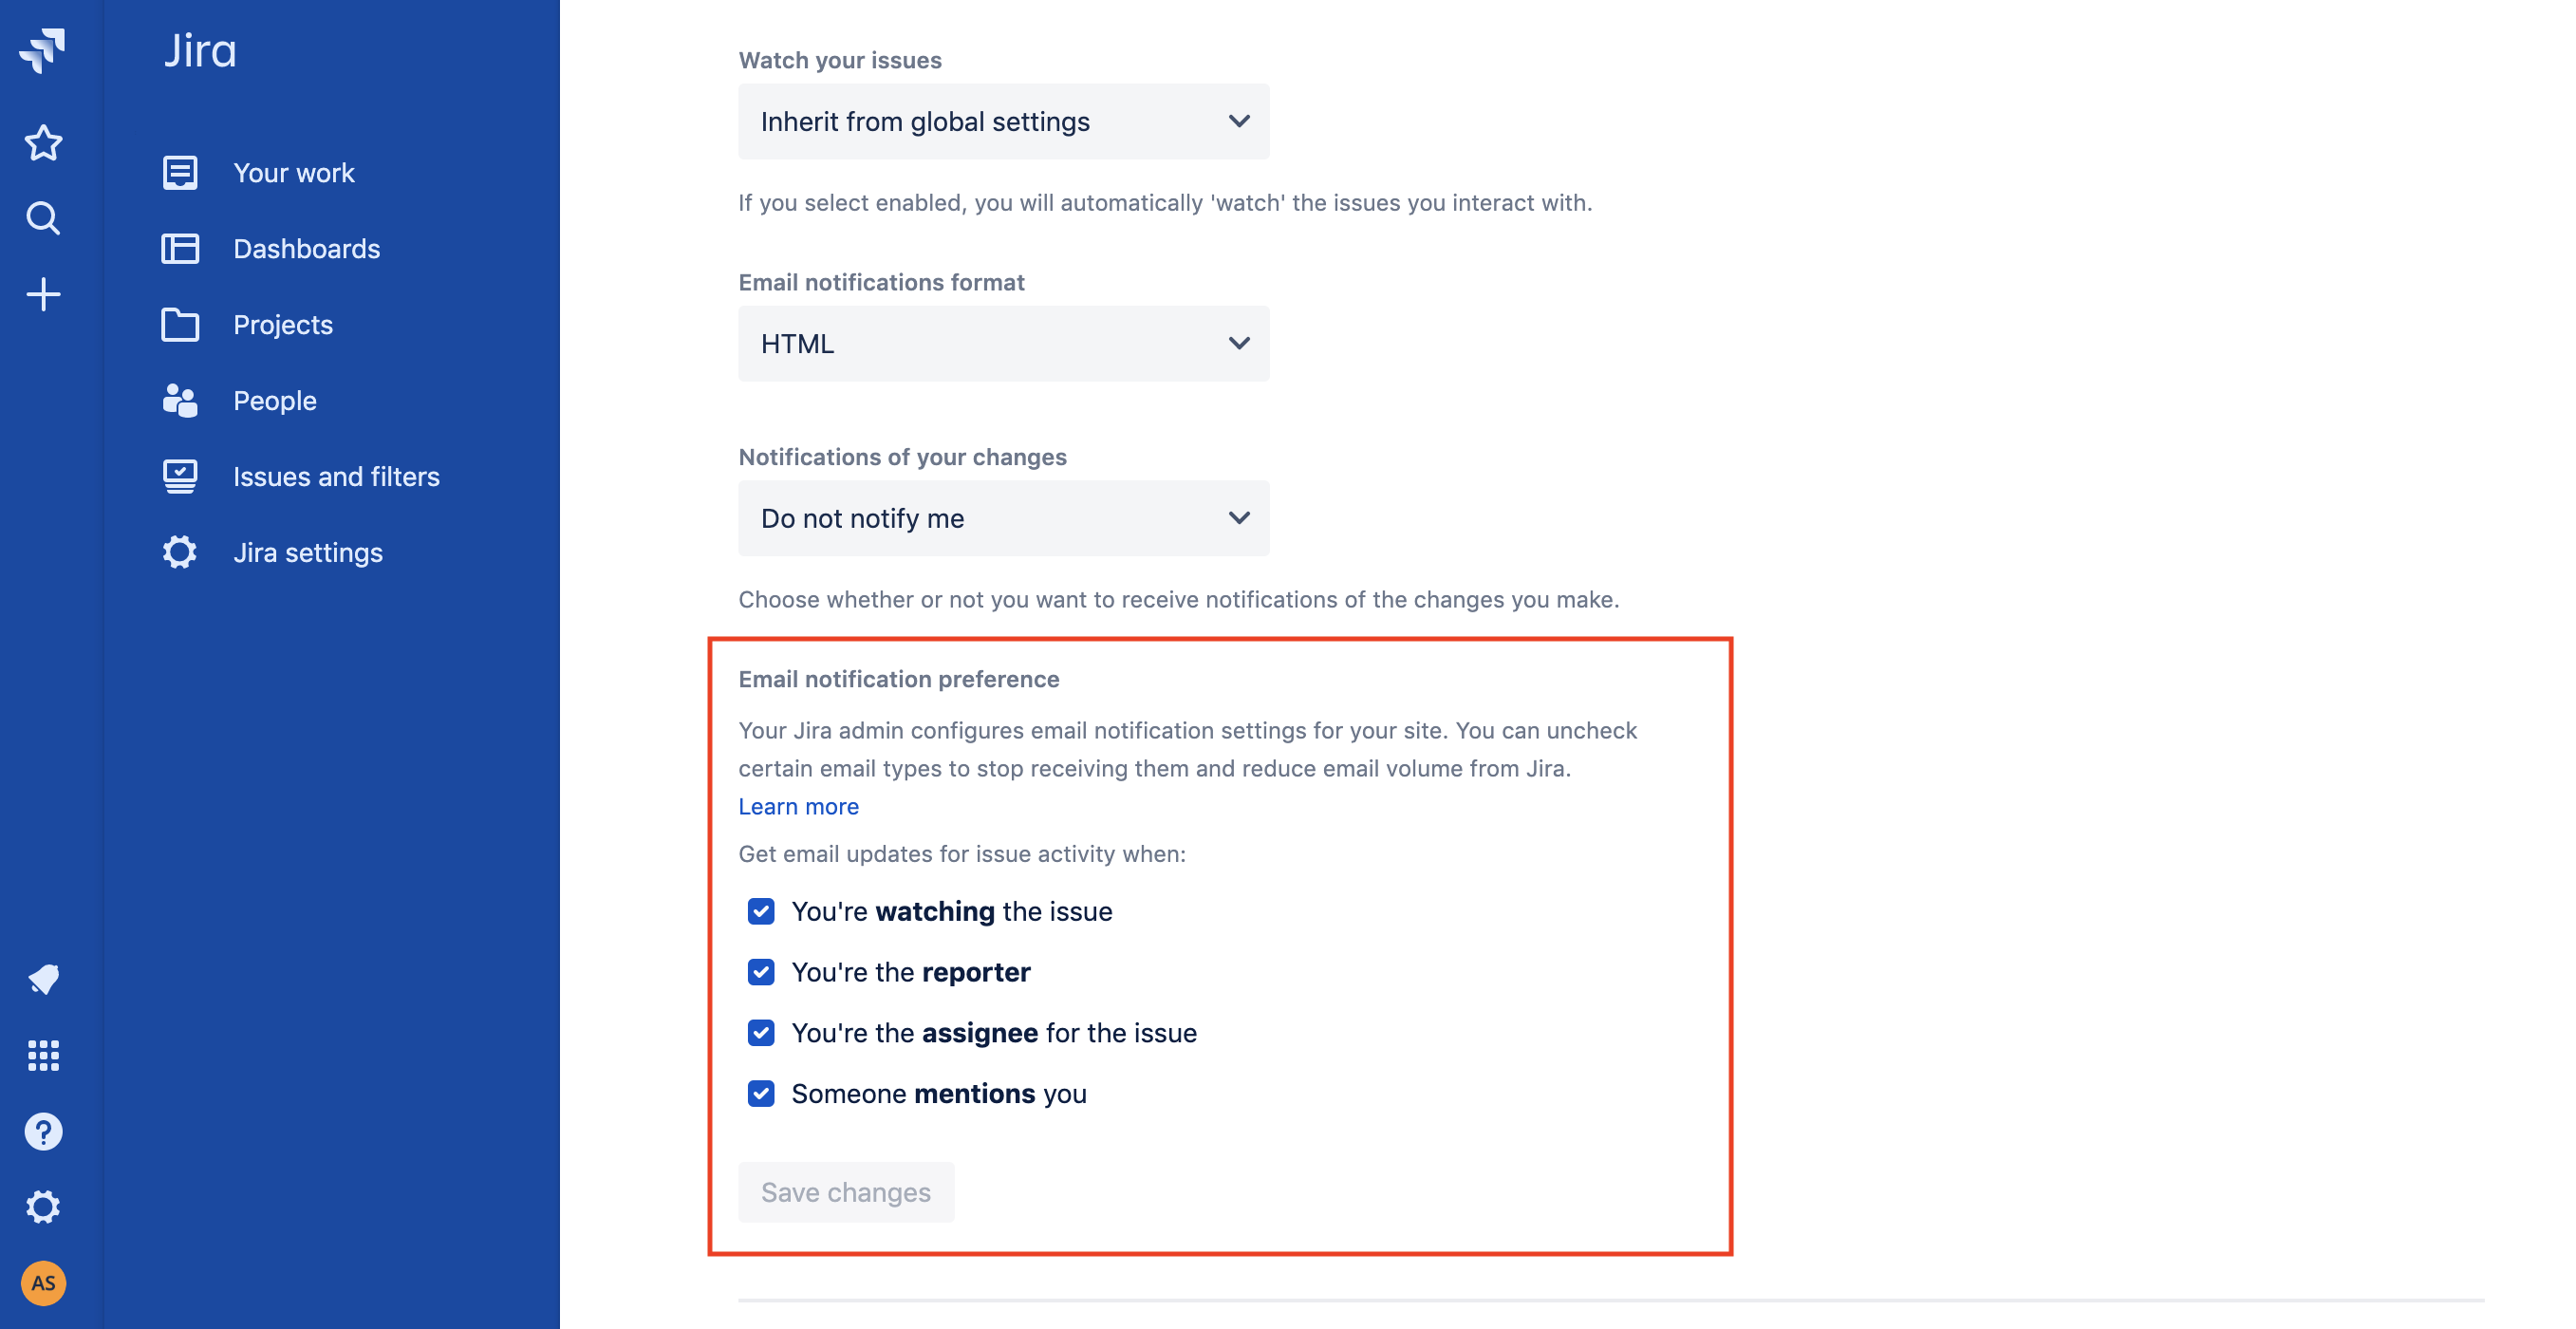Click the AS profile avatar
This screenshot has width=2576, height=1329.
[43, 1283]
